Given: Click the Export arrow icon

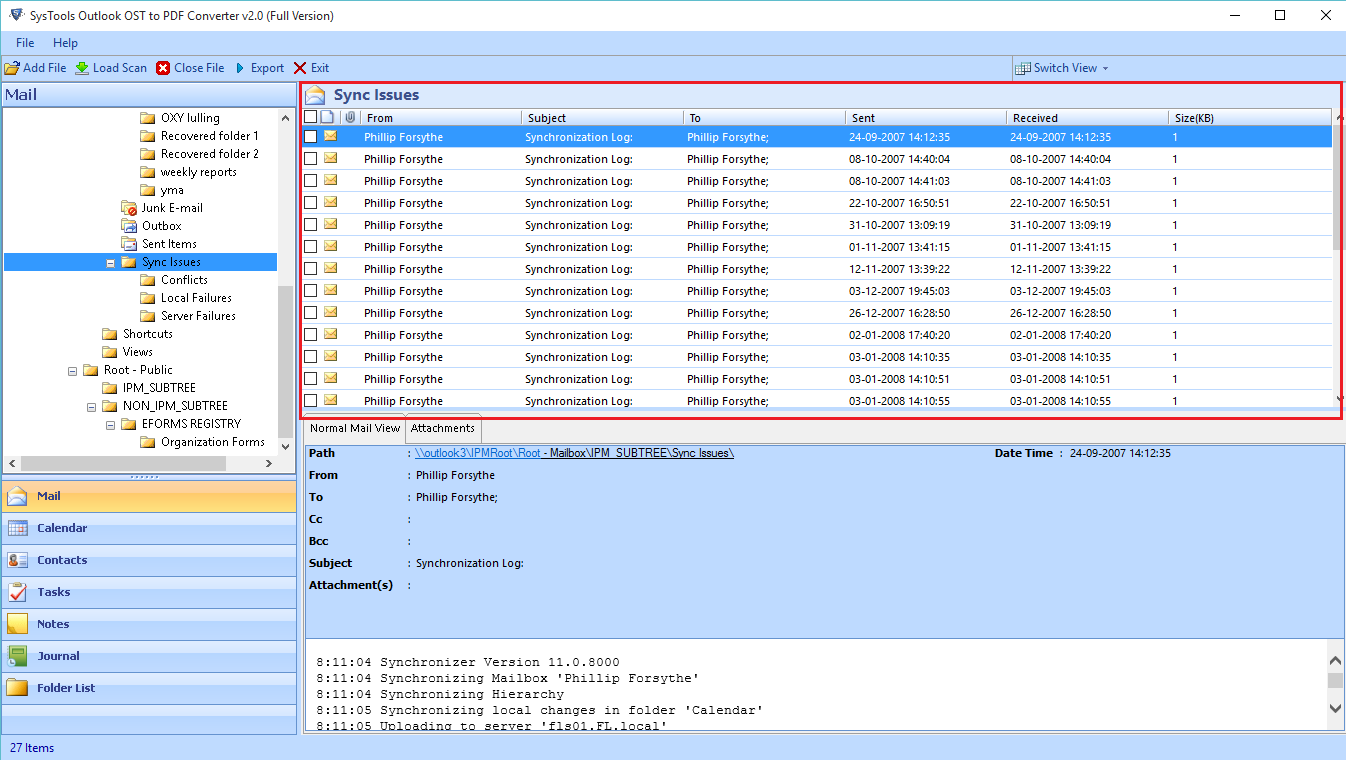Looking at the screenshot, I should pyautogui.click(x=240, y=68).
